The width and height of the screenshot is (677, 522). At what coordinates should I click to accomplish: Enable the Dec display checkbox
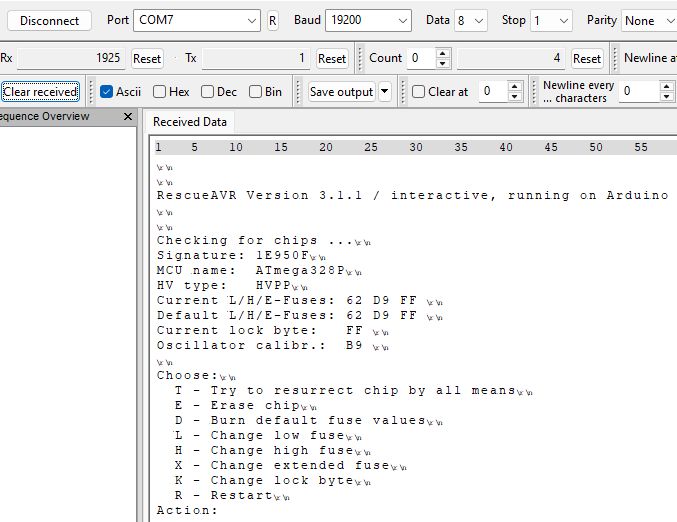[x=208, y=92]
